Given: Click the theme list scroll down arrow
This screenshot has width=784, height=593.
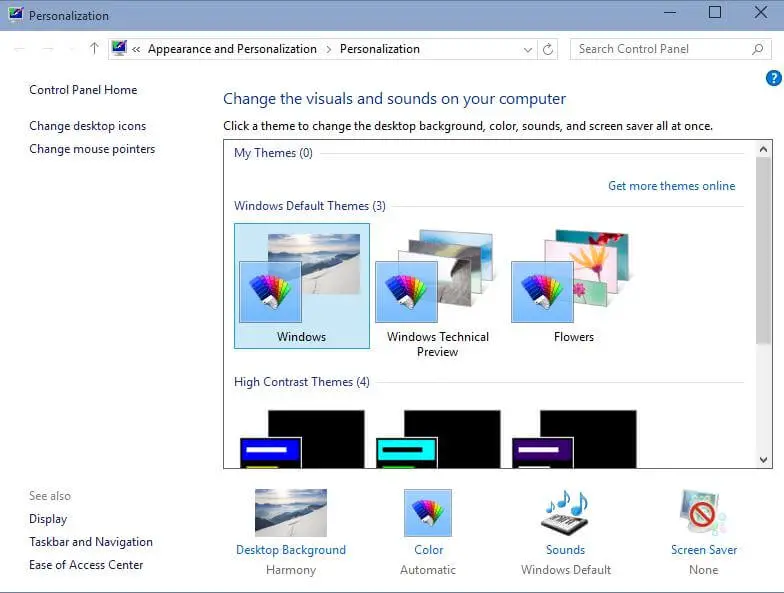Looking at the screenshot, I should click(x=763, y=460).
